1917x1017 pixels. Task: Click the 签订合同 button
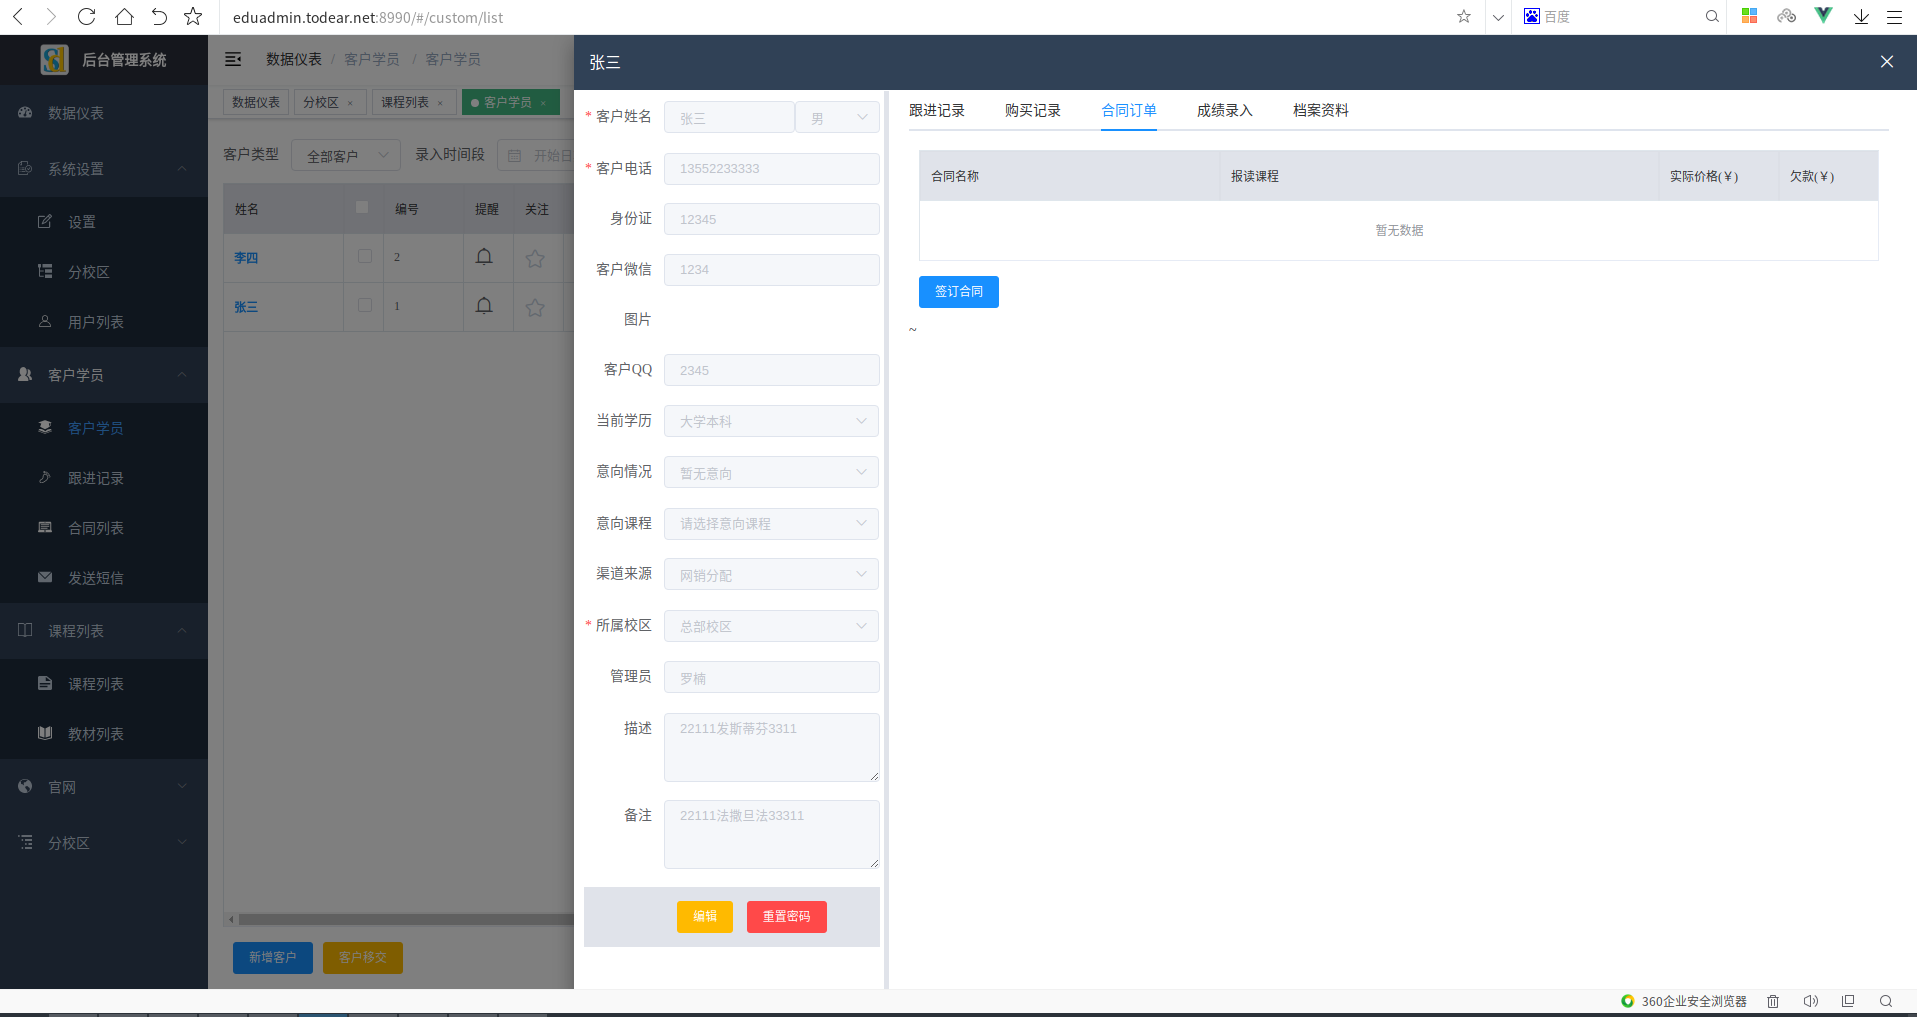coord(959,292)
